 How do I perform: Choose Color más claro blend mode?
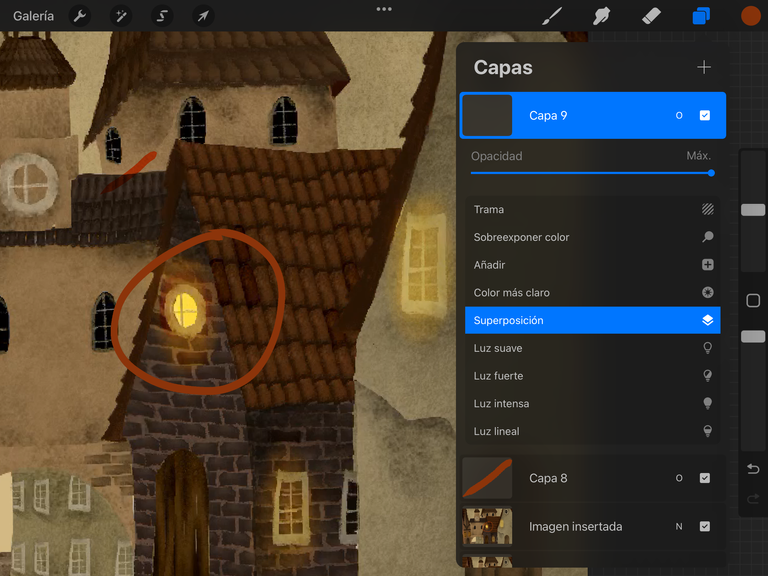click(x=593, y=293)
